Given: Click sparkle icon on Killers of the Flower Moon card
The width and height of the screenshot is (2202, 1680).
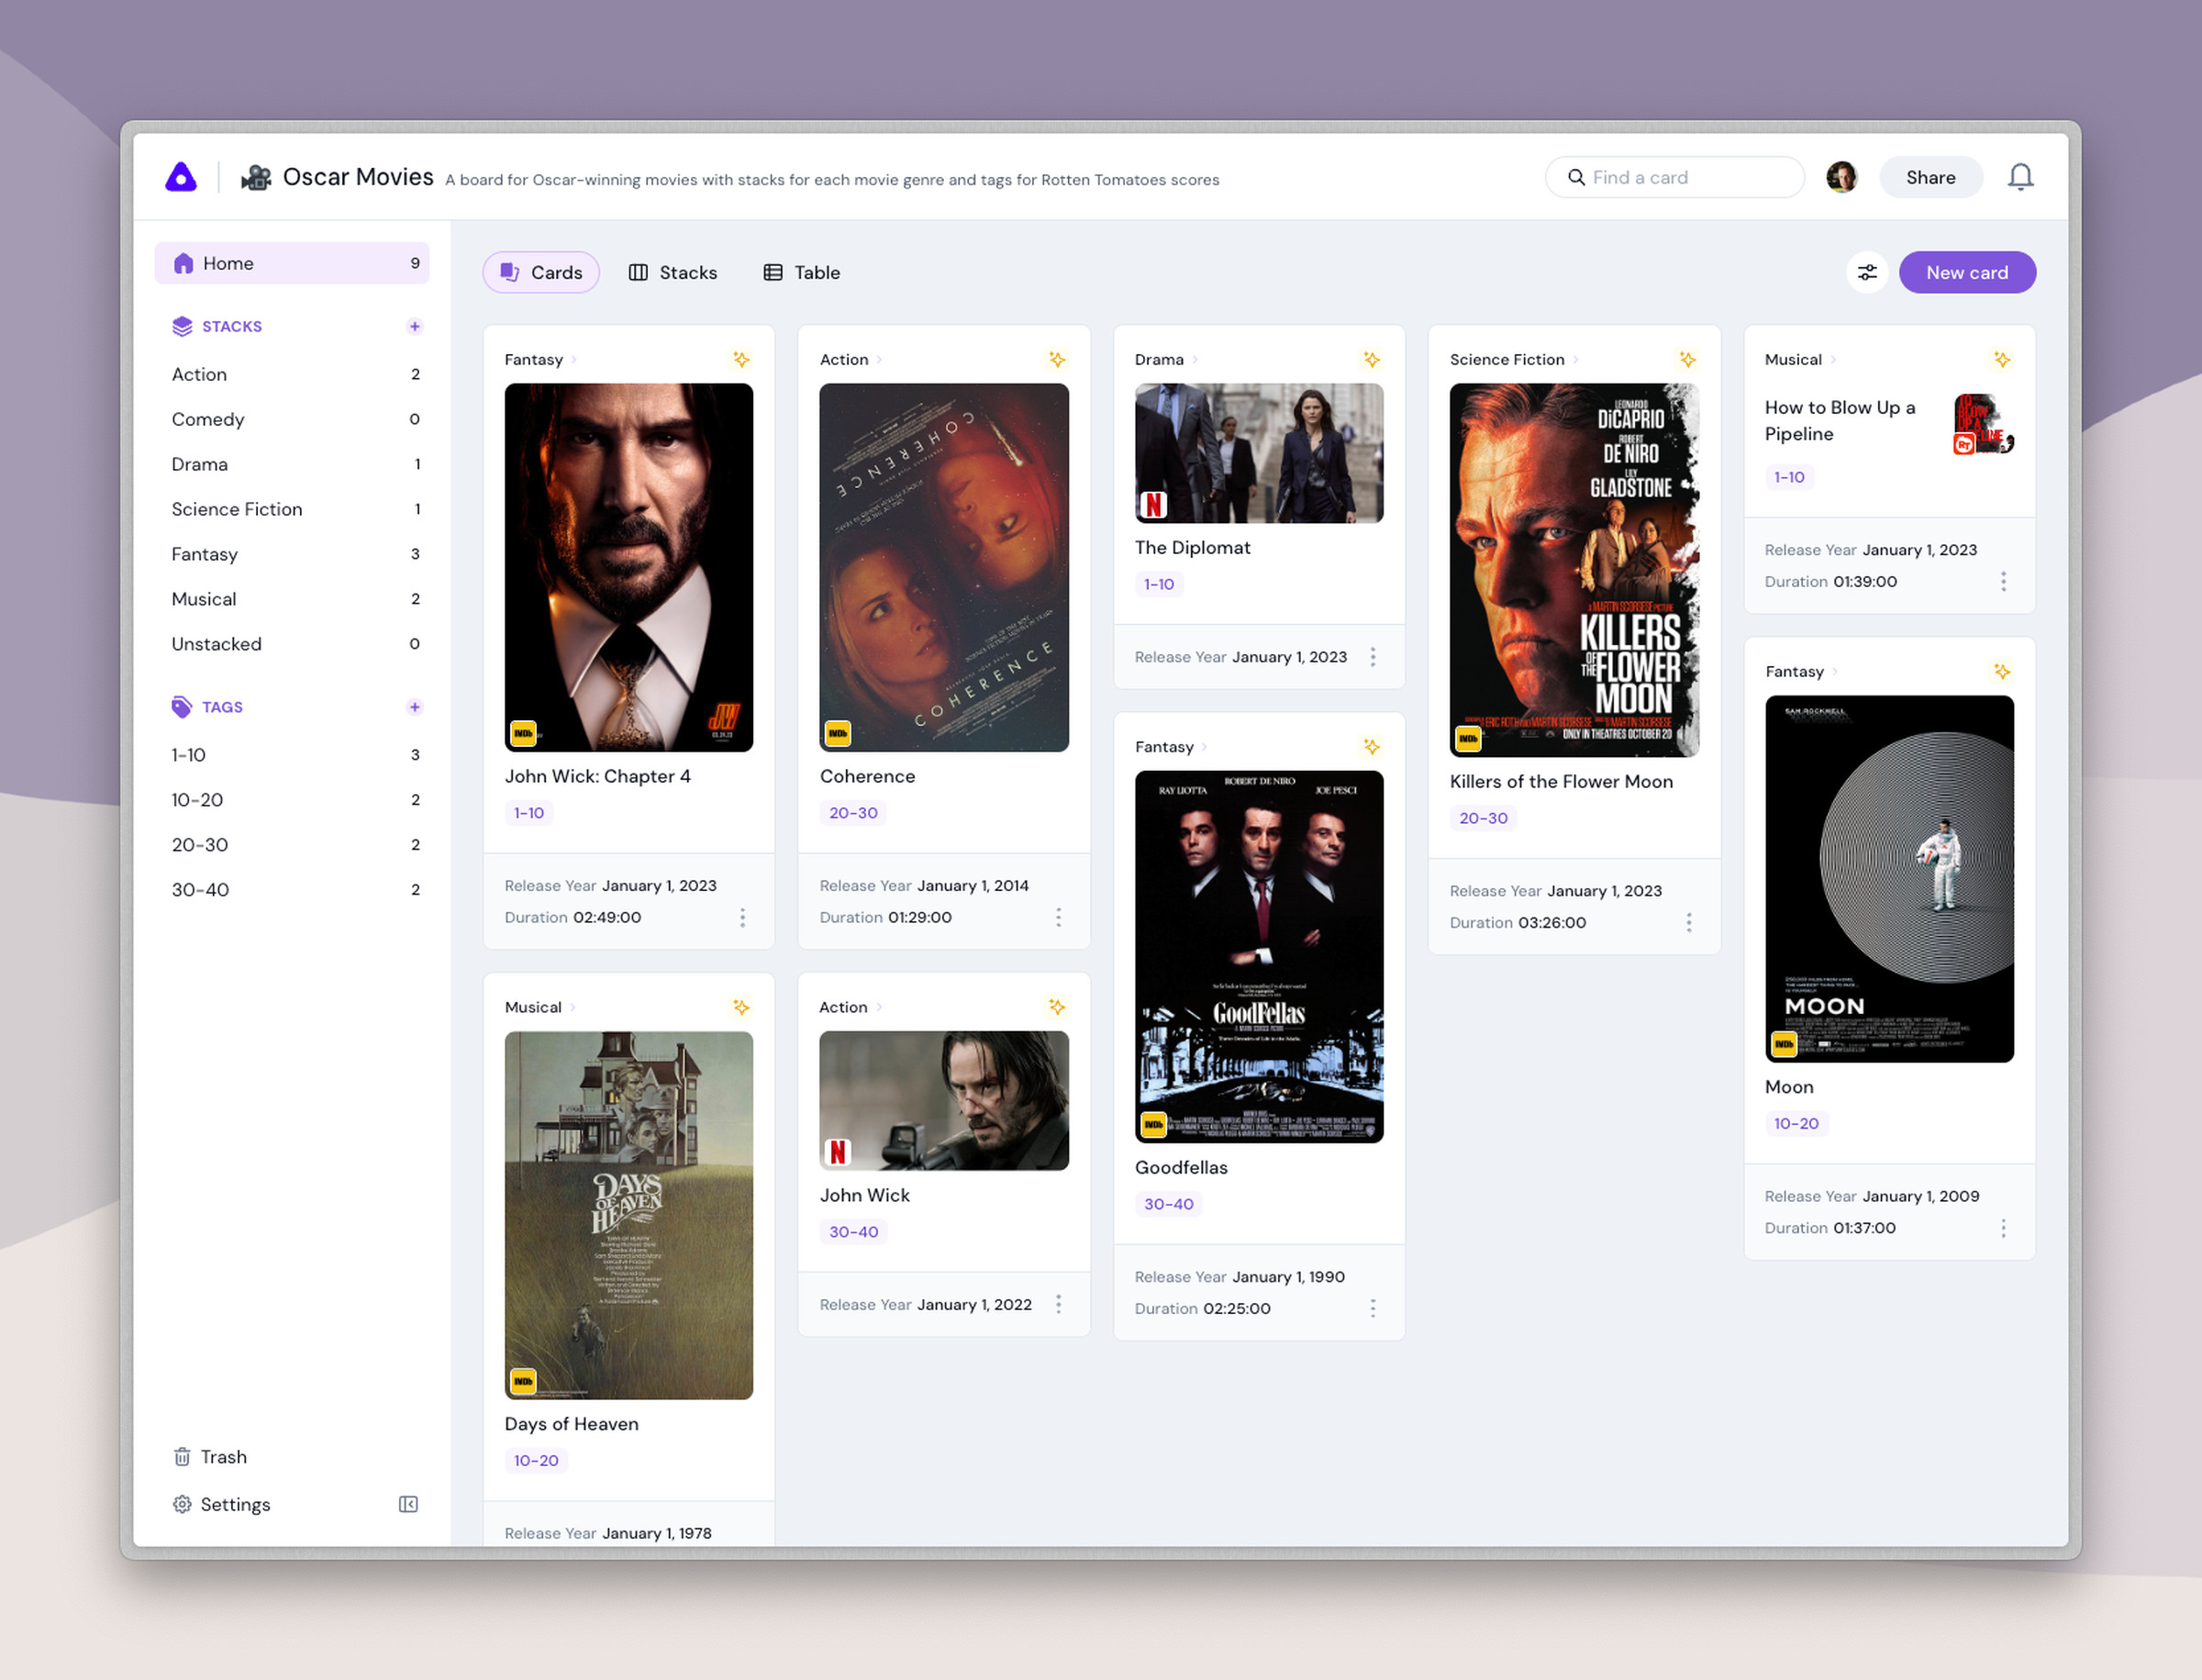Looking at the screenshot, I should click(1687, 359).
